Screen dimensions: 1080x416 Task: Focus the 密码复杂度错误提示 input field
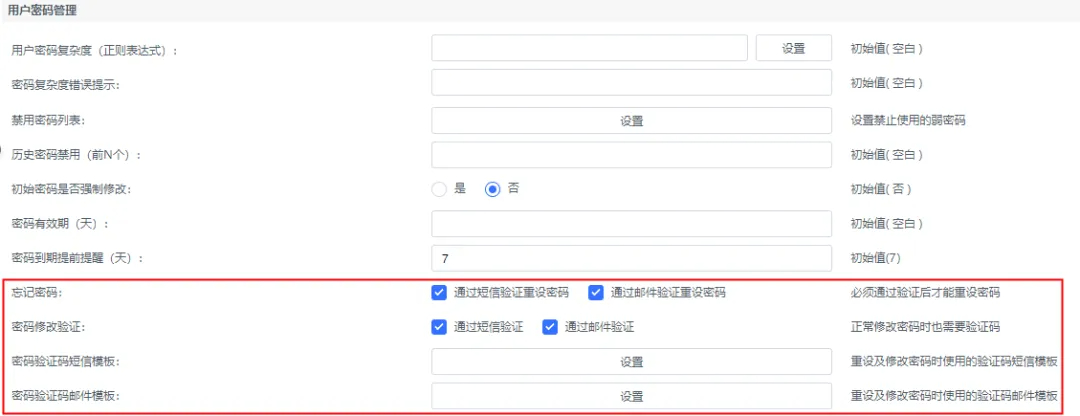(x=632, y=83)
